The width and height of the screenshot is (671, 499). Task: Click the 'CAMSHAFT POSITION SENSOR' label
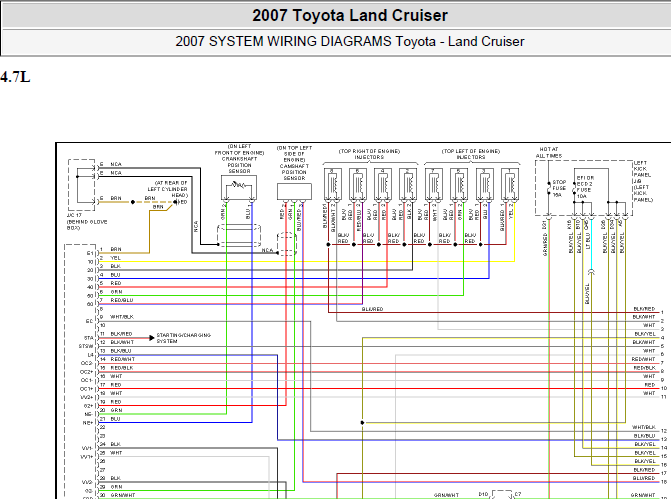[294, 172]
